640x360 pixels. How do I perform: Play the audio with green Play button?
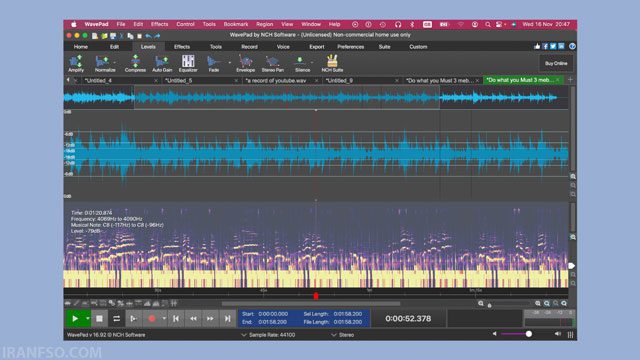point(75,318)
